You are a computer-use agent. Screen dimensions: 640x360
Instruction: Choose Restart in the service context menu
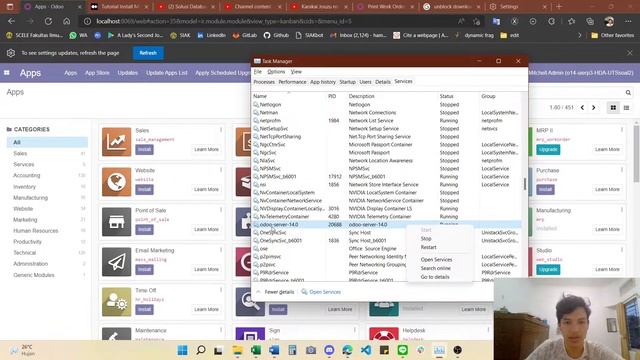coord(429,247)
